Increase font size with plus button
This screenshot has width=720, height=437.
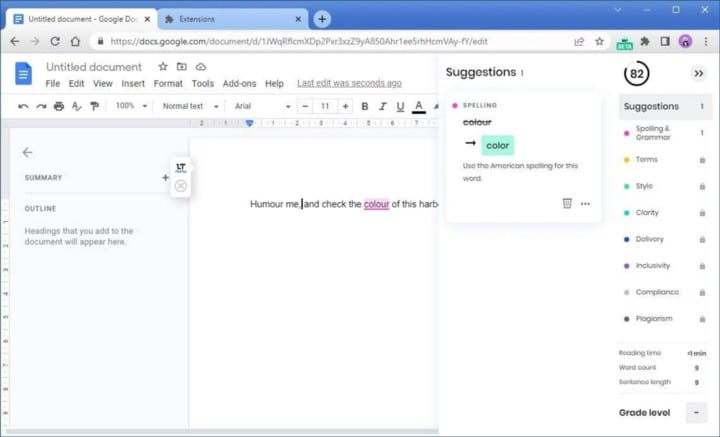[x=345, y=106]
